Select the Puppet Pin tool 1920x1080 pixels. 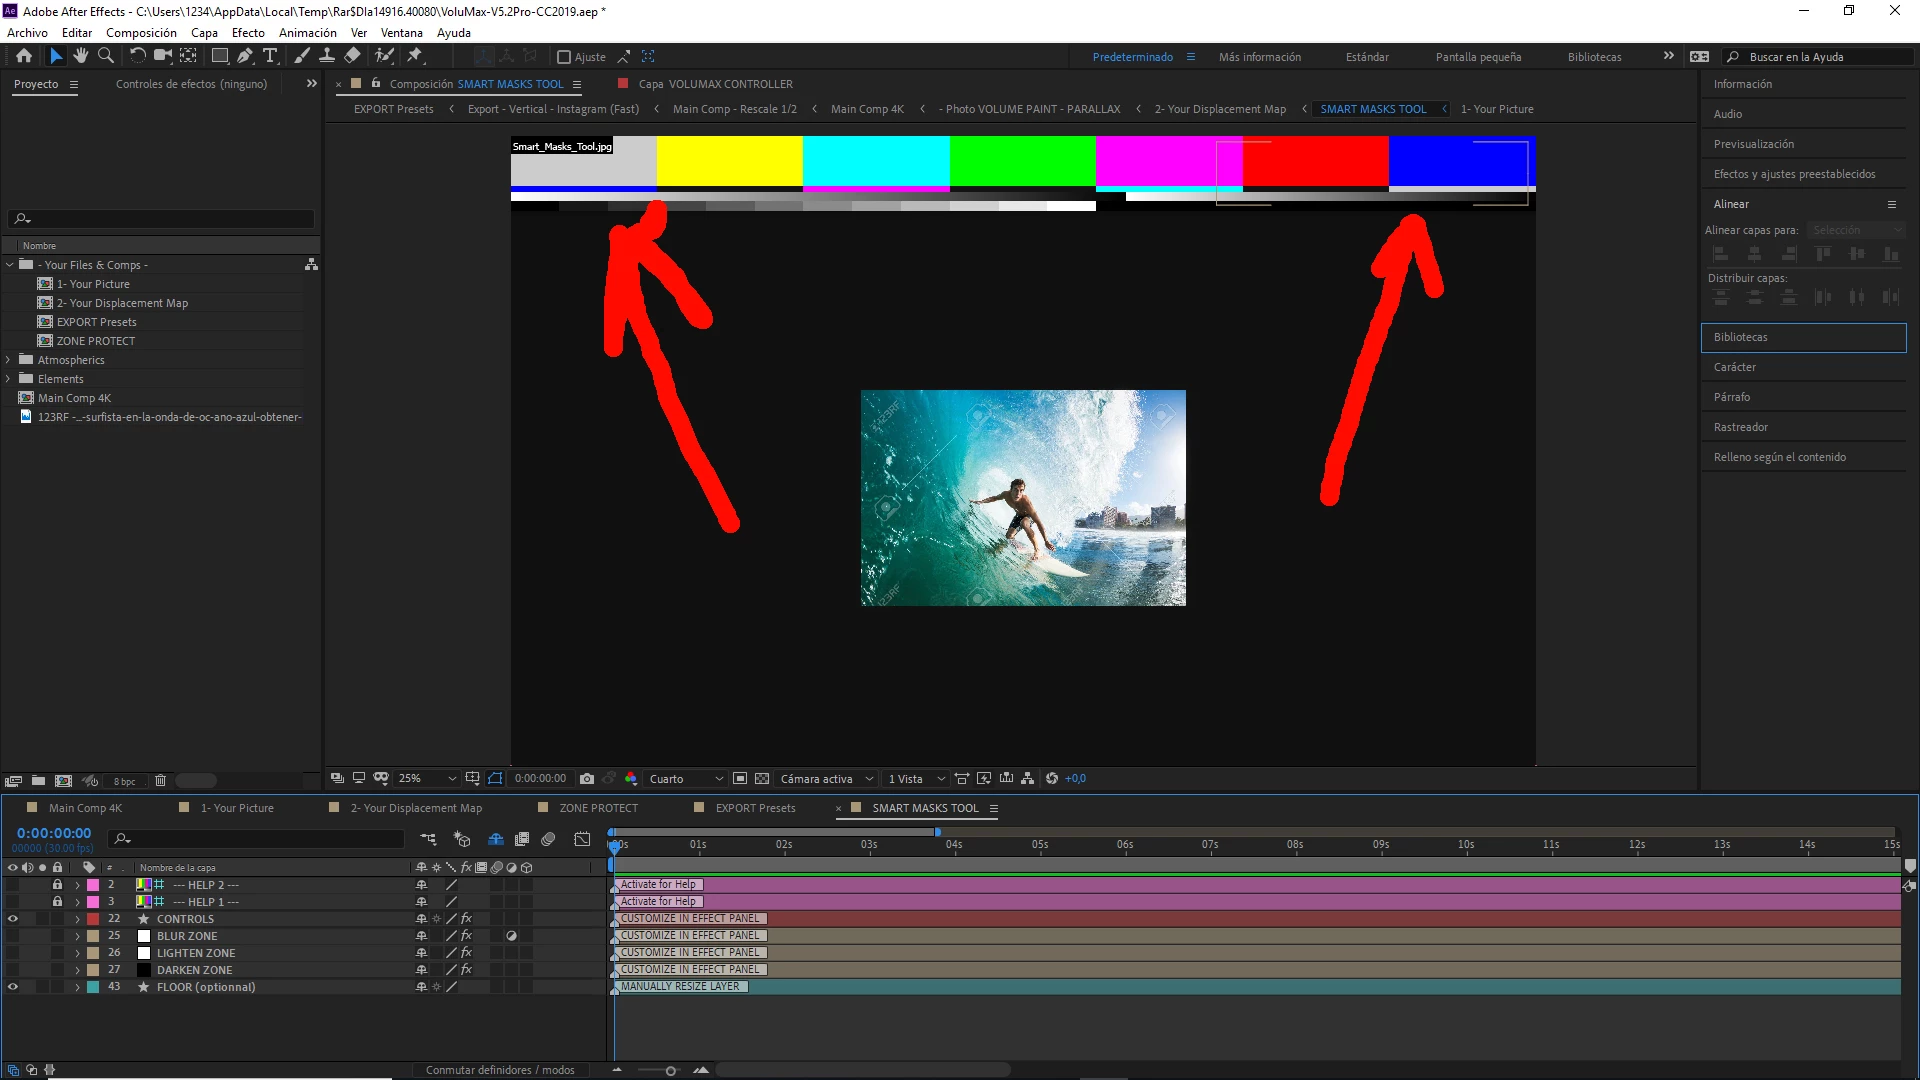415,56
